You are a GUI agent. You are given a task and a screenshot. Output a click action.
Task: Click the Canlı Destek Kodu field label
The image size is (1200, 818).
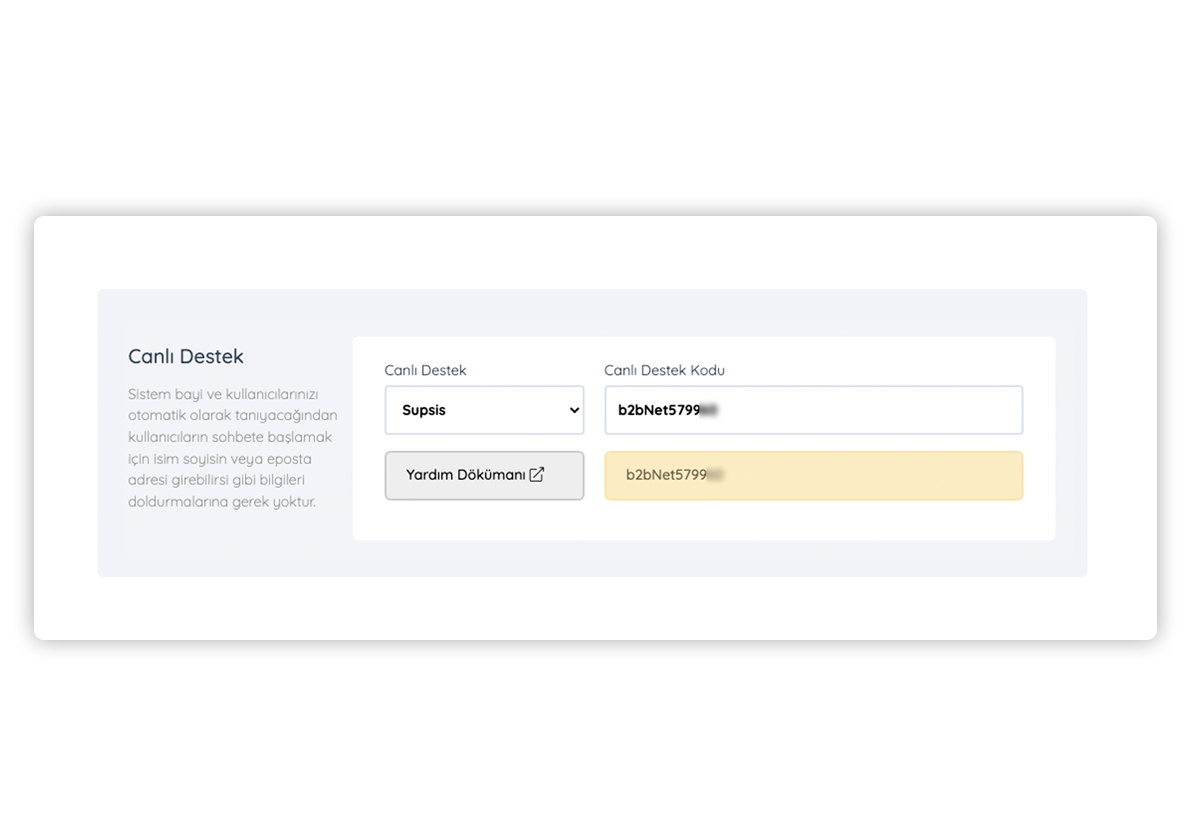tap(664, 370)
